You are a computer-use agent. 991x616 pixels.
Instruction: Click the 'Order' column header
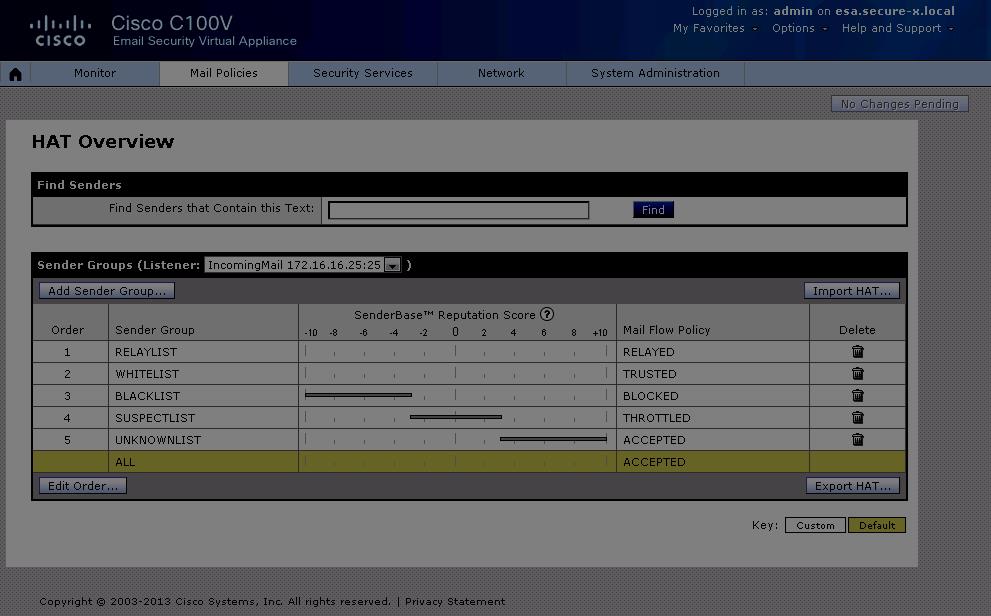[68, 330]
